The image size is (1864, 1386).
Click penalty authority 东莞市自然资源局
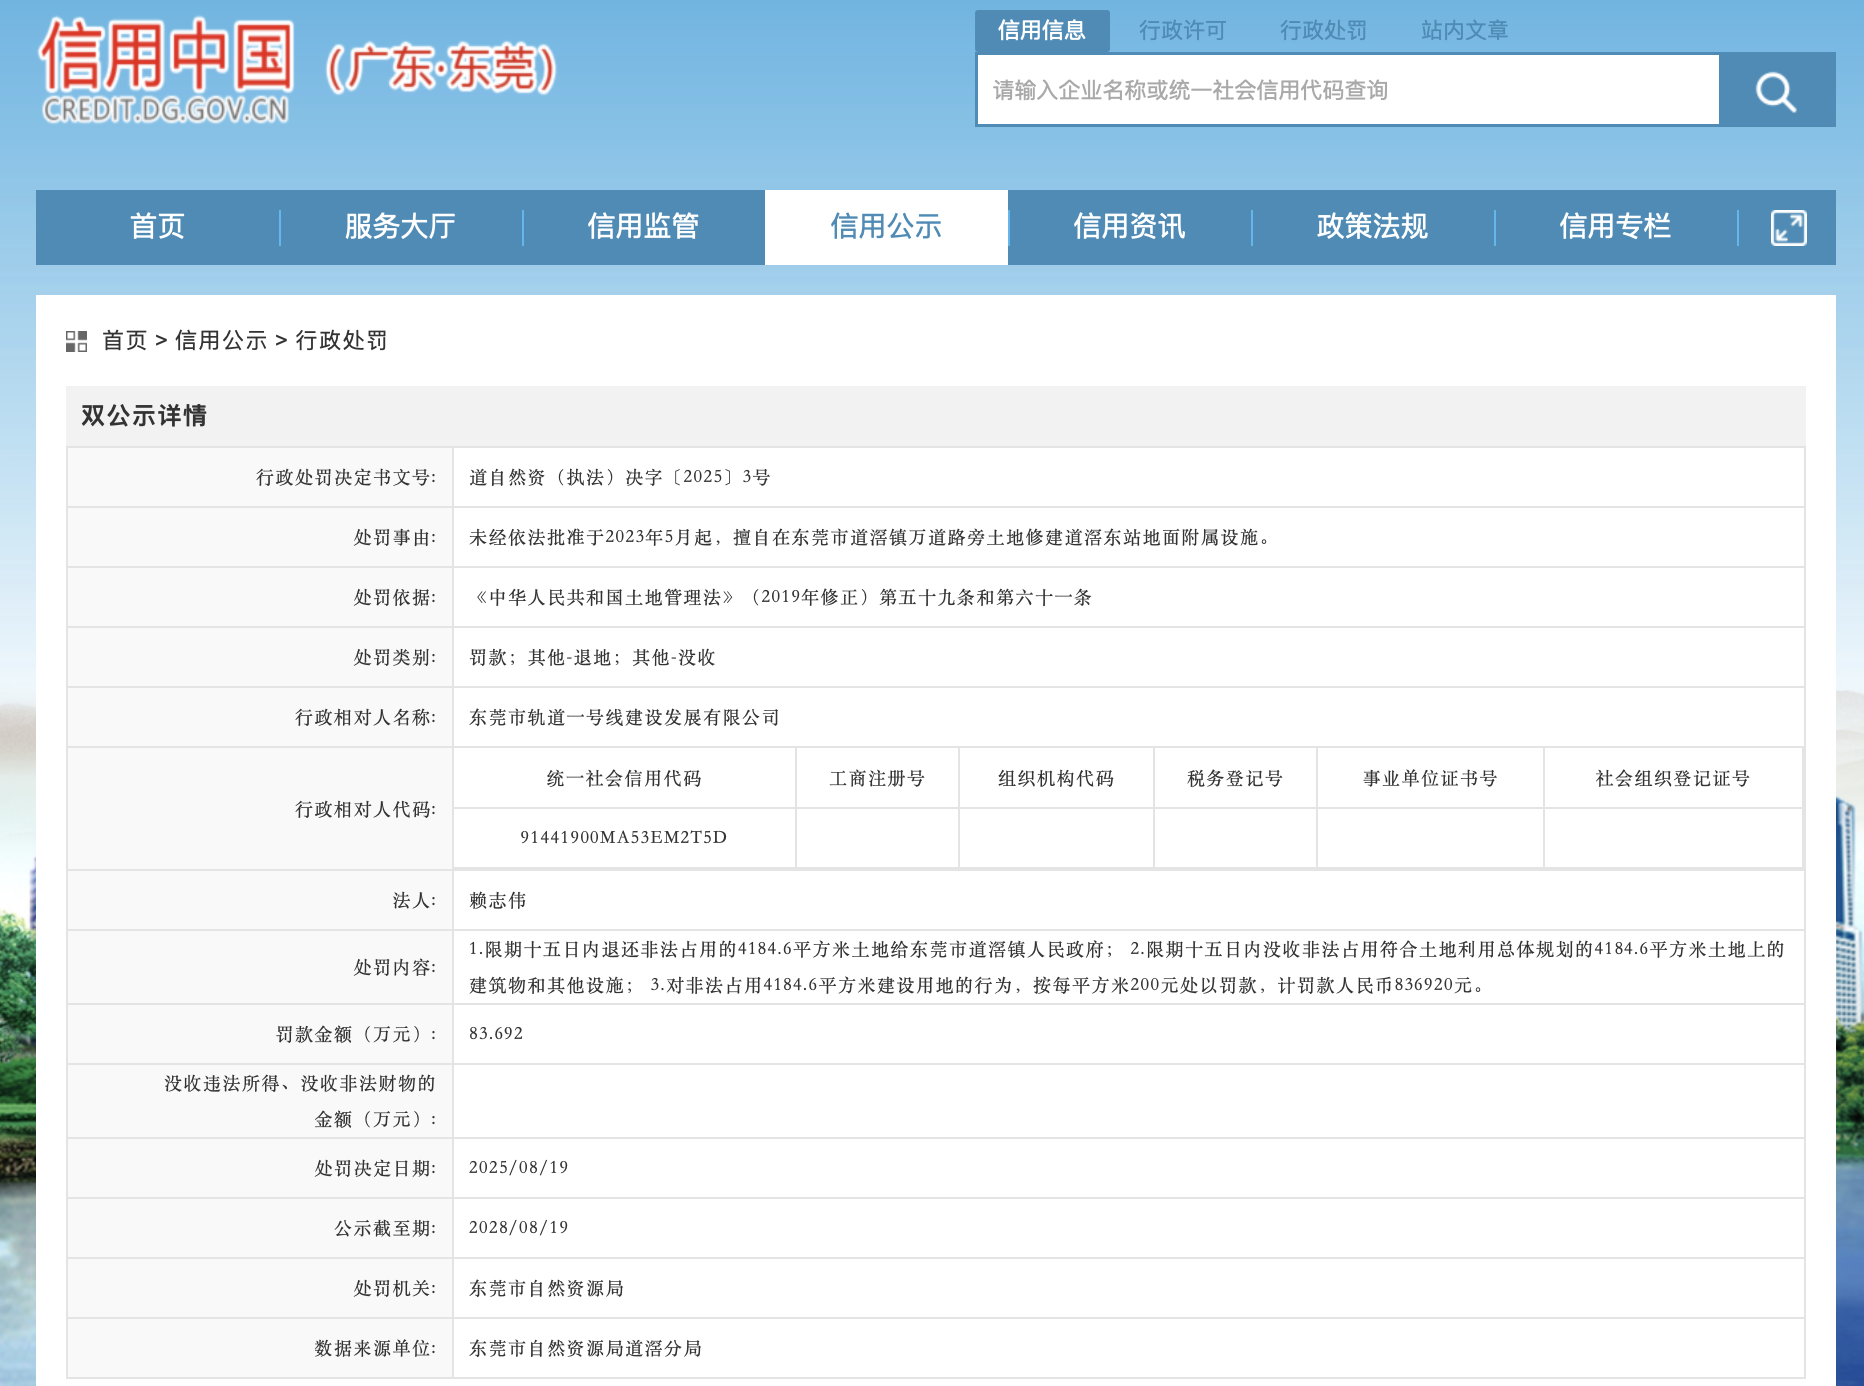(547, 1288)
